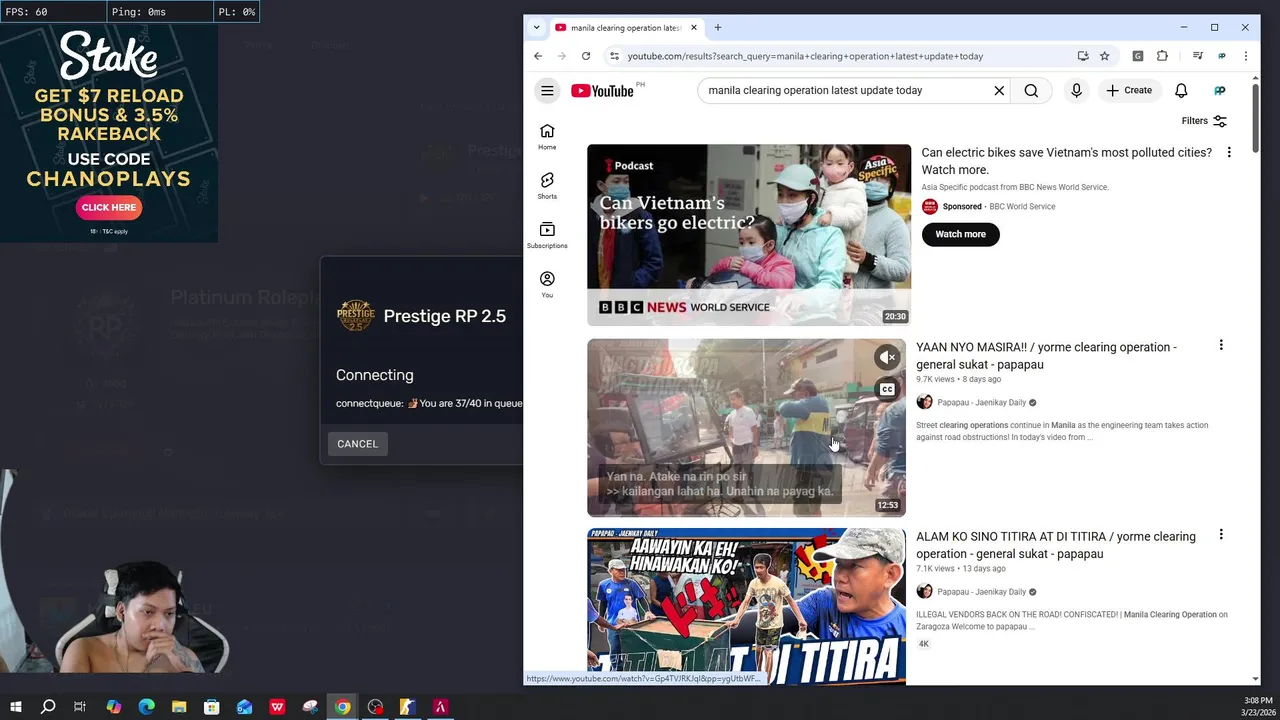The width and height of the screenshot is (1280, 720).
Task: Open BBC World Service sponsor link
Action: (1022, 207)
